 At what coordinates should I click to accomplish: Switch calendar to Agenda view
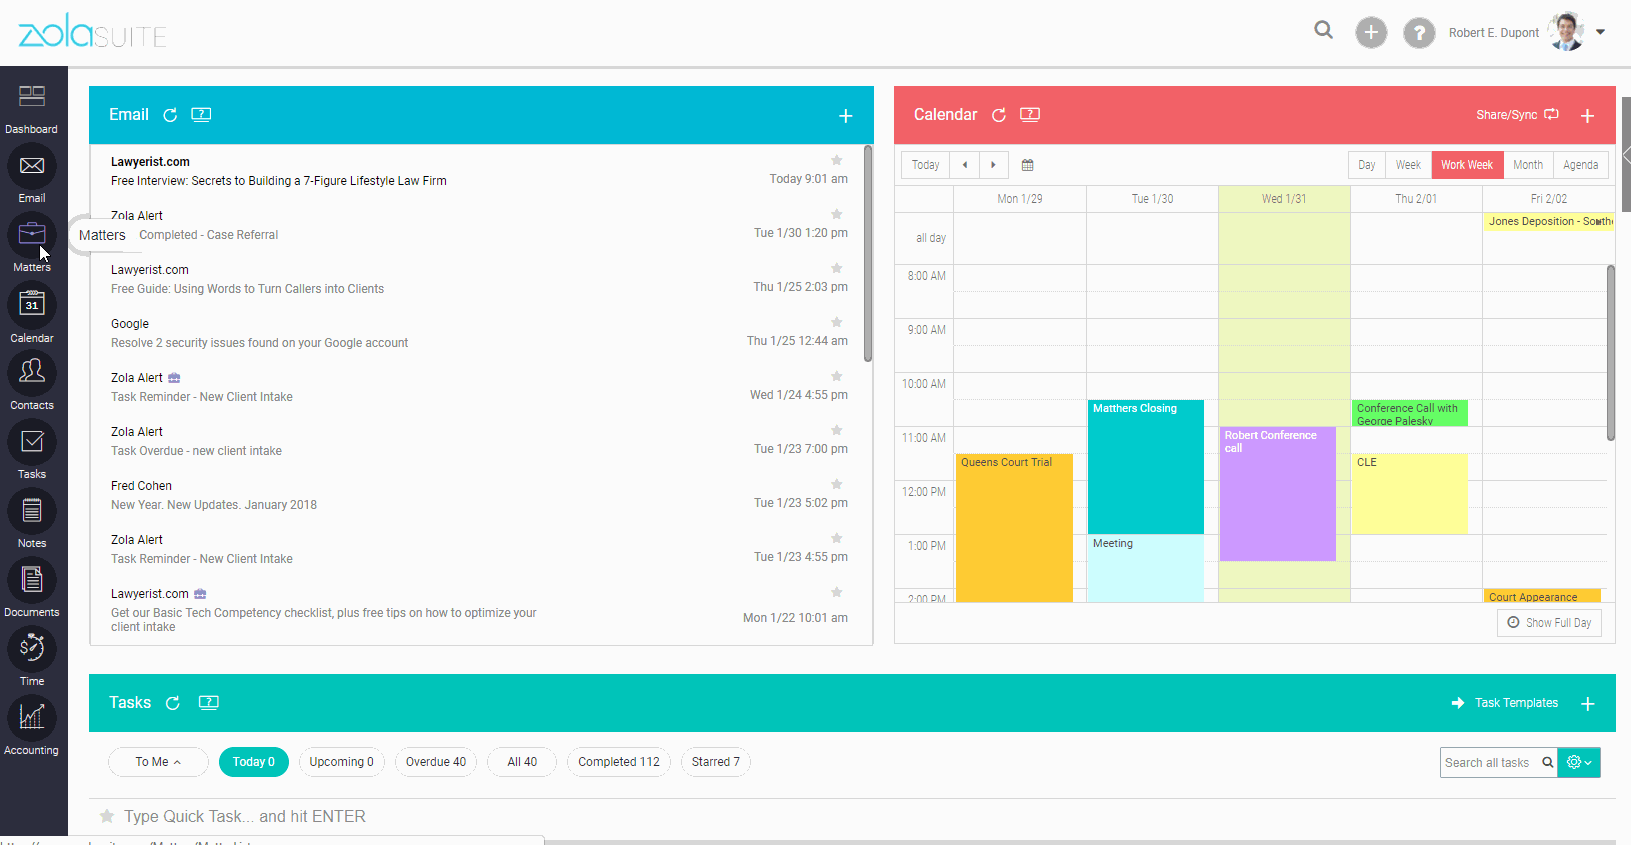click(1580, 165)
